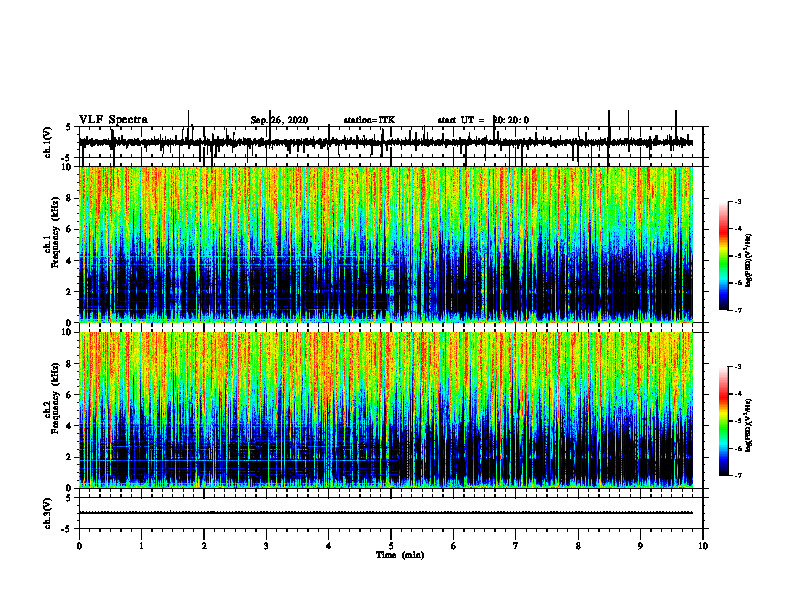
Task: Click the 'Sep. 26, 2020' date label
Action: 279,120
